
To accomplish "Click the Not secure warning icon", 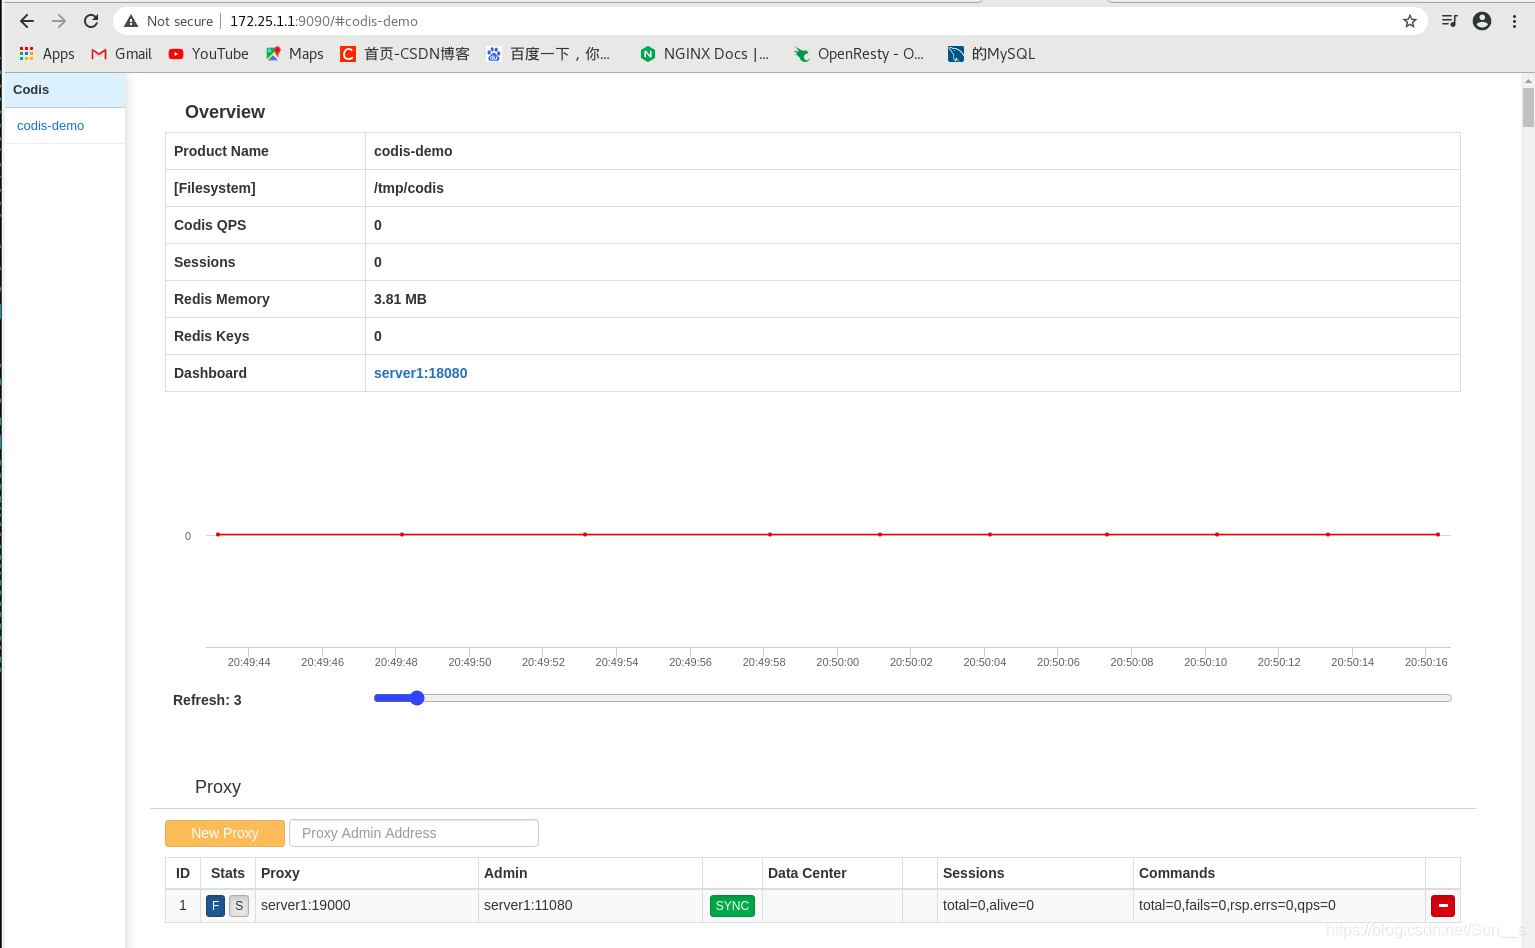I will (131, 21).
